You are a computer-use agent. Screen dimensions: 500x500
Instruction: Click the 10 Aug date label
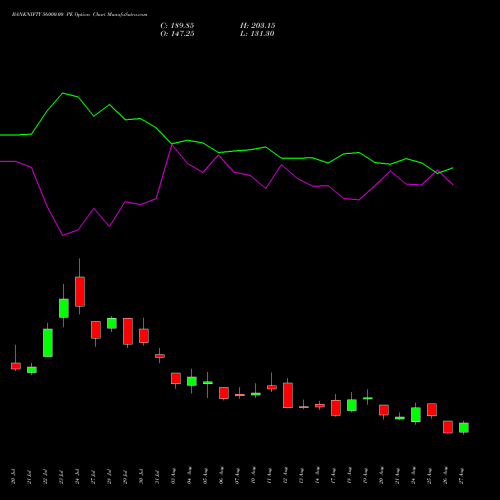[253, 476]
